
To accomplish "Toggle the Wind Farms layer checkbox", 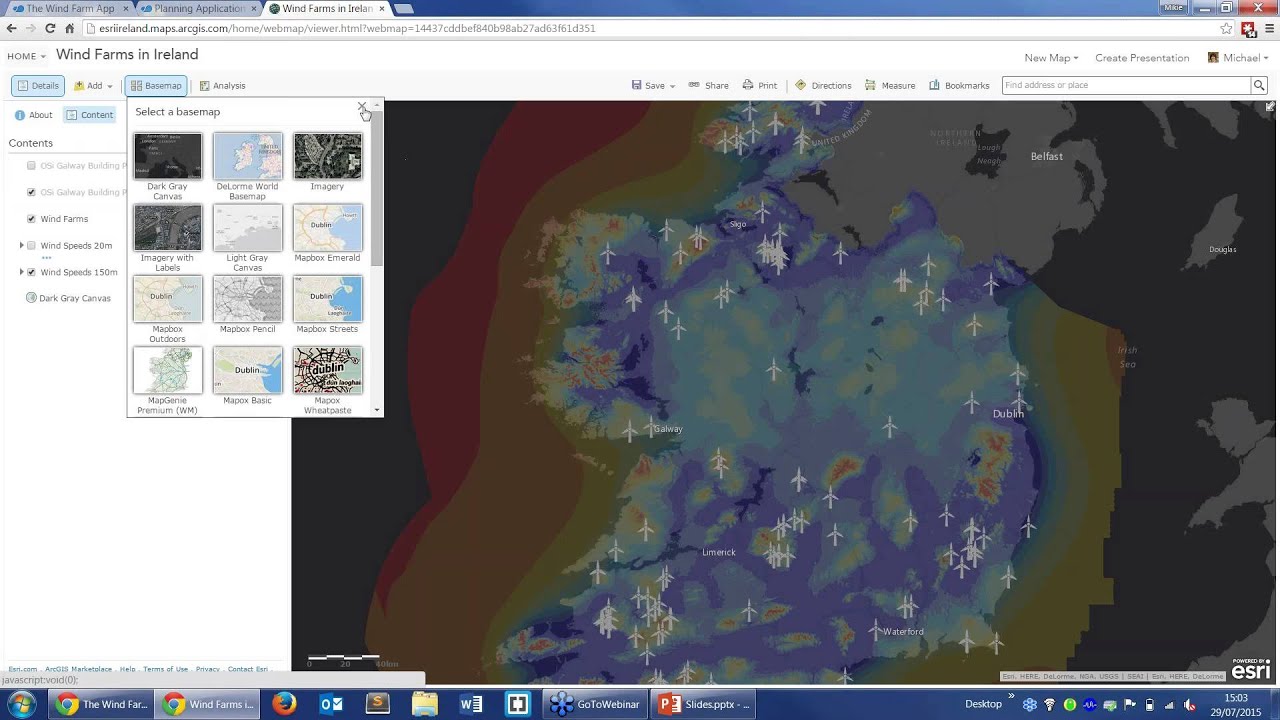I will [x=31, y=219].
